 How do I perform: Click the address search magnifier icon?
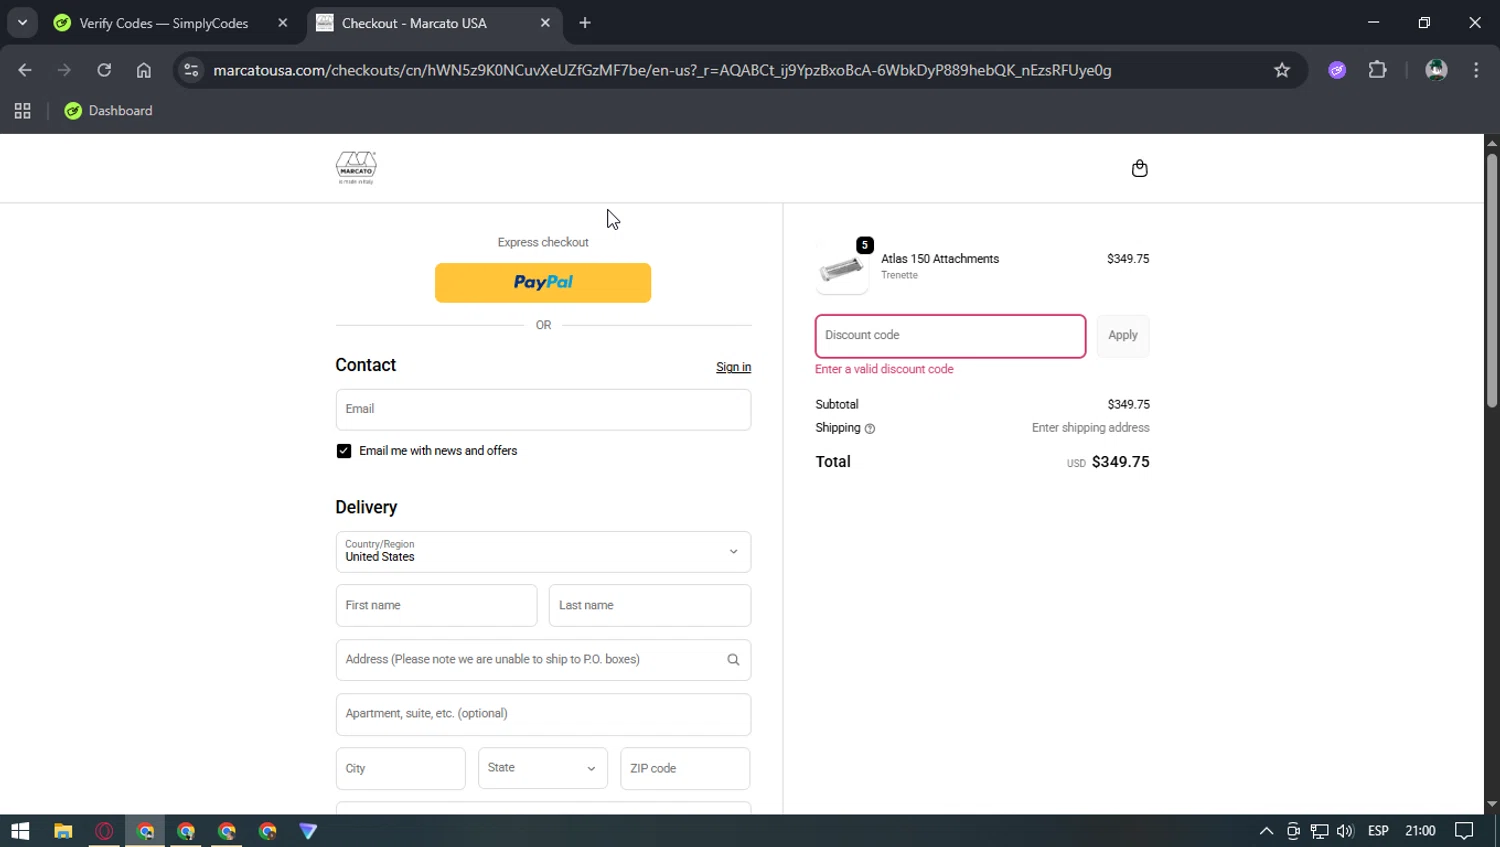733,660
